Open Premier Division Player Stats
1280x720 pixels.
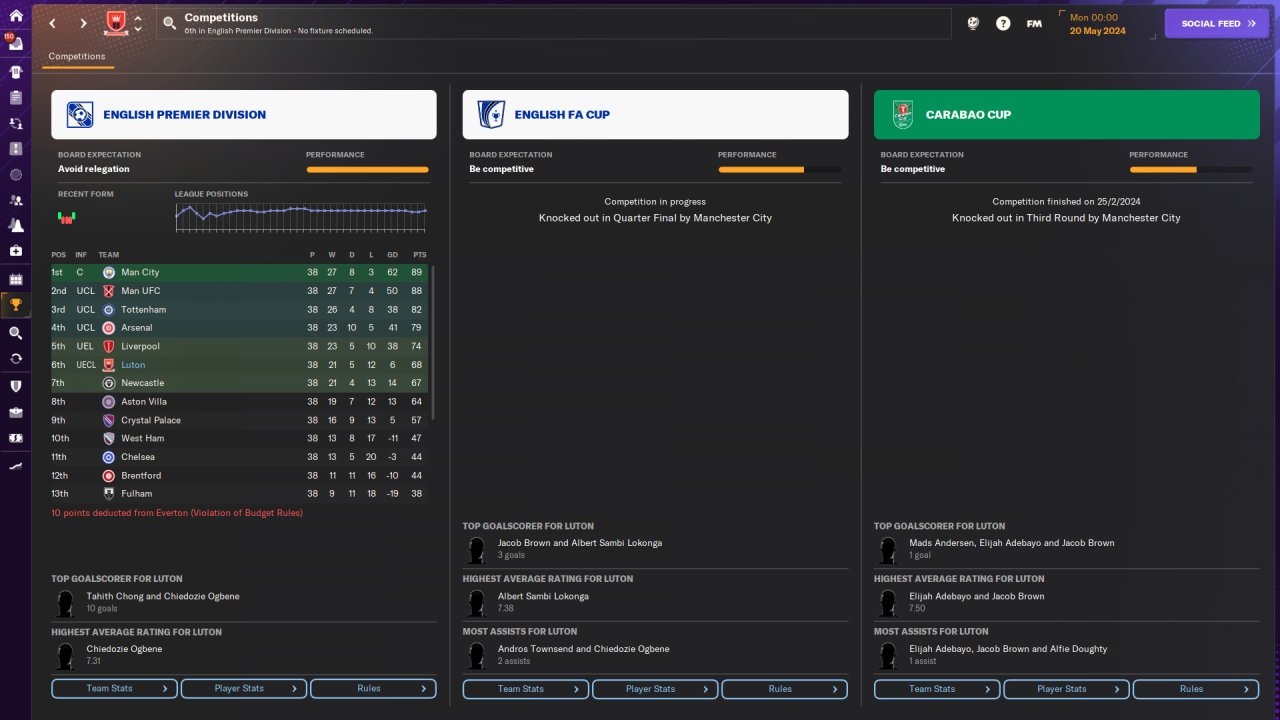pos(244,689)
